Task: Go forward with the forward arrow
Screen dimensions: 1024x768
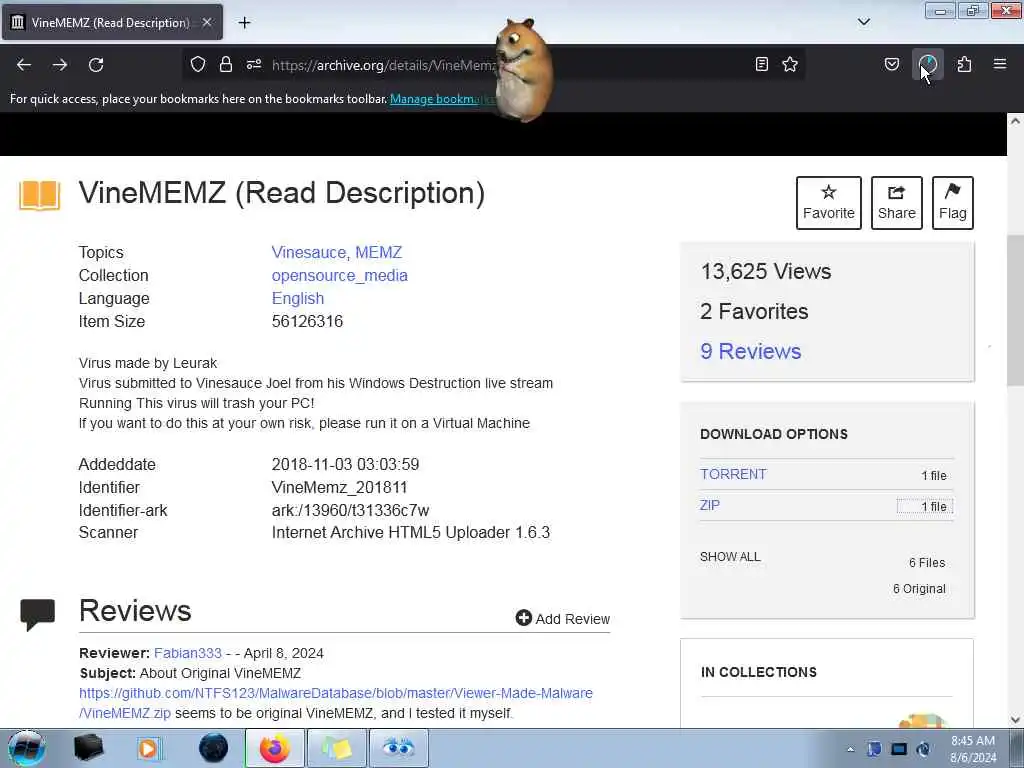Action: 60,65
